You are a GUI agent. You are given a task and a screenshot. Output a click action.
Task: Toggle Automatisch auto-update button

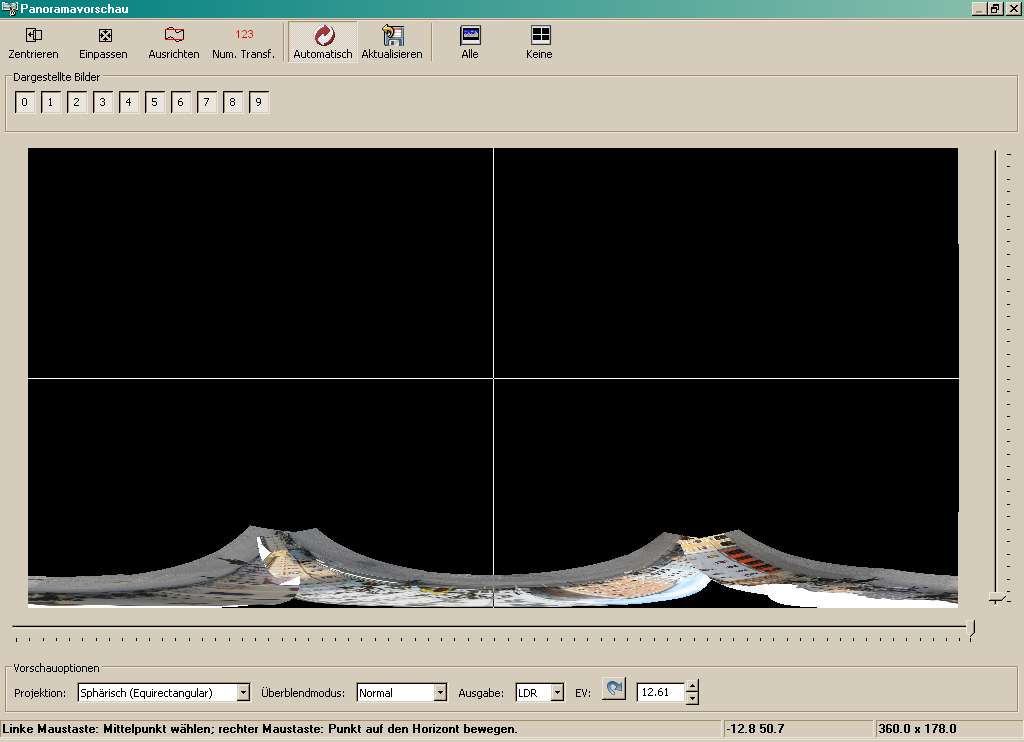[x=323, y=36]
